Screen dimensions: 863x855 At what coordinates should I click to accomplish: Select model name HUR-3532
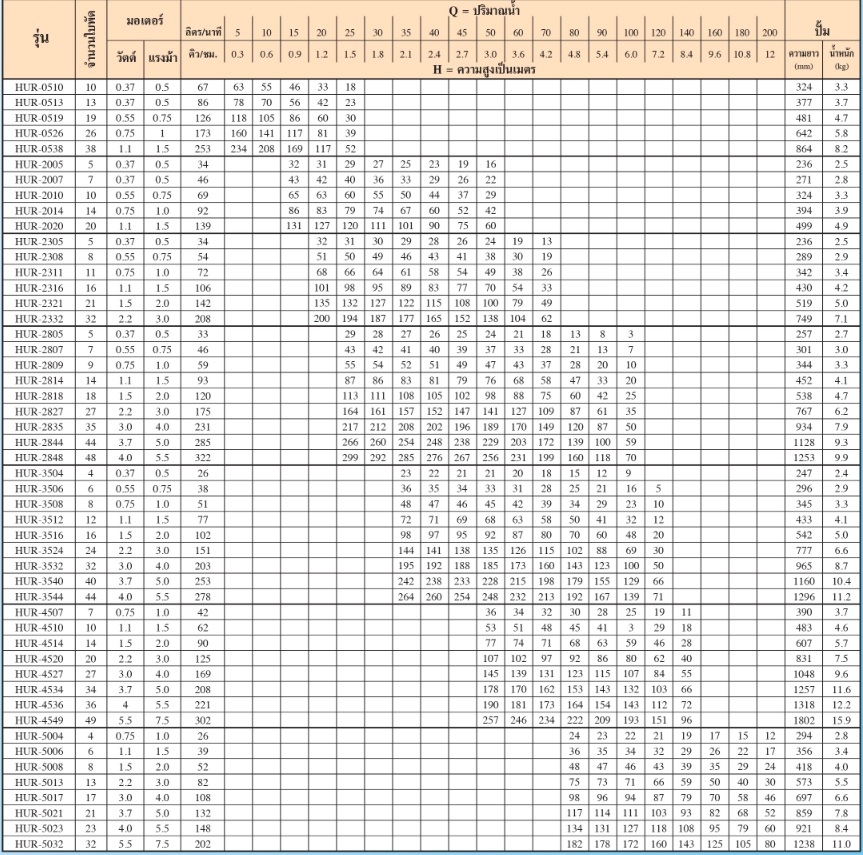pyautogui.click(x=39, y=566)
